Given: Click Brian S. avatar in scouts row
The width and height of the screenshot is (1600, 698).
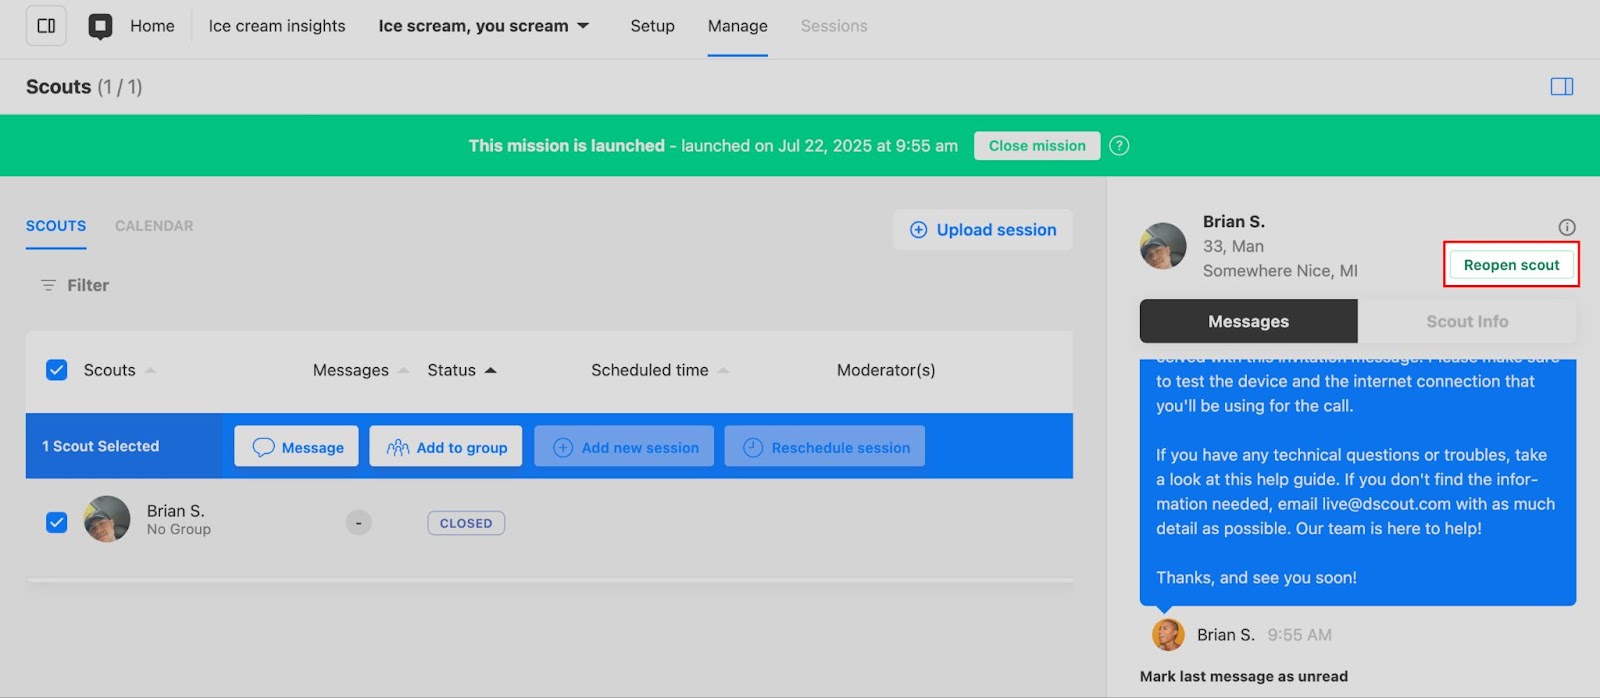Looking at the screenshot, I should [107, 520].
